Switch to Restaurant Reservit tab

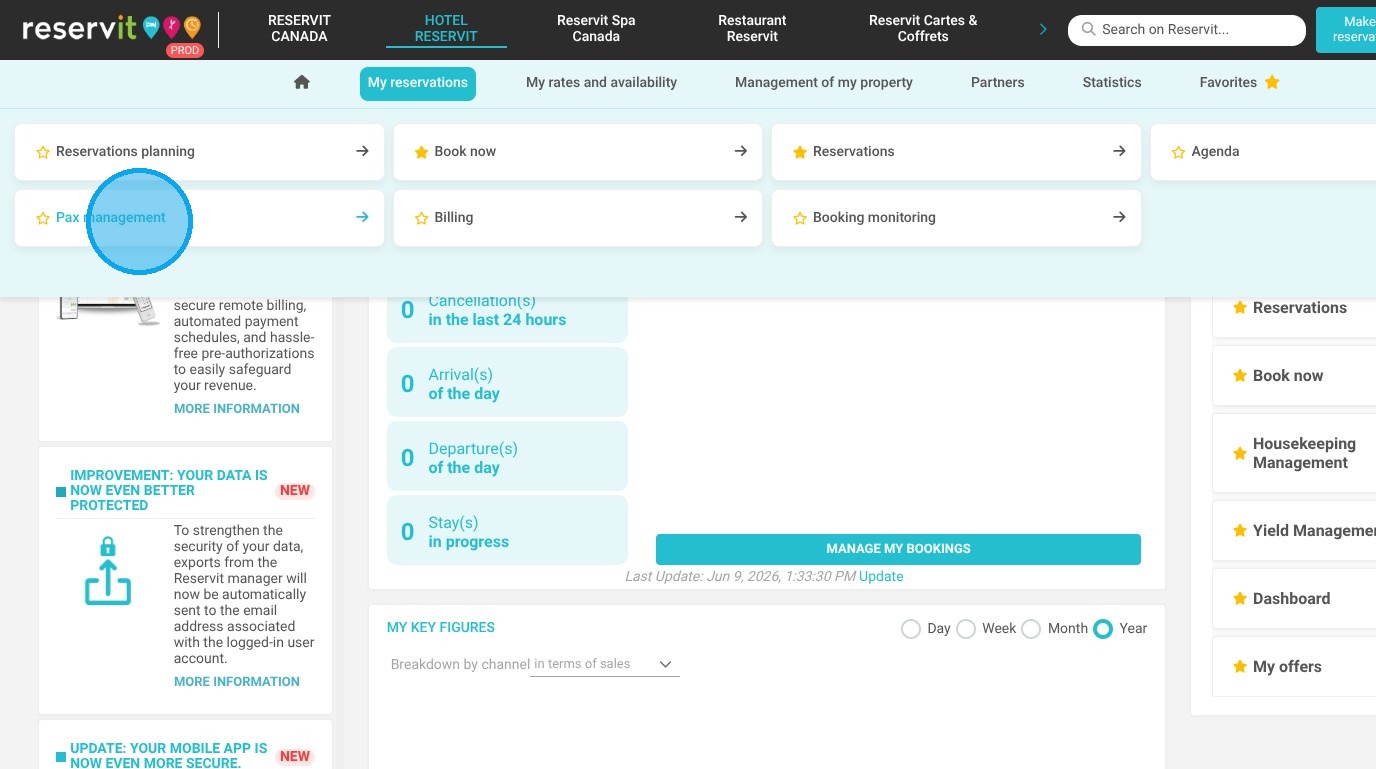[752, 28]
